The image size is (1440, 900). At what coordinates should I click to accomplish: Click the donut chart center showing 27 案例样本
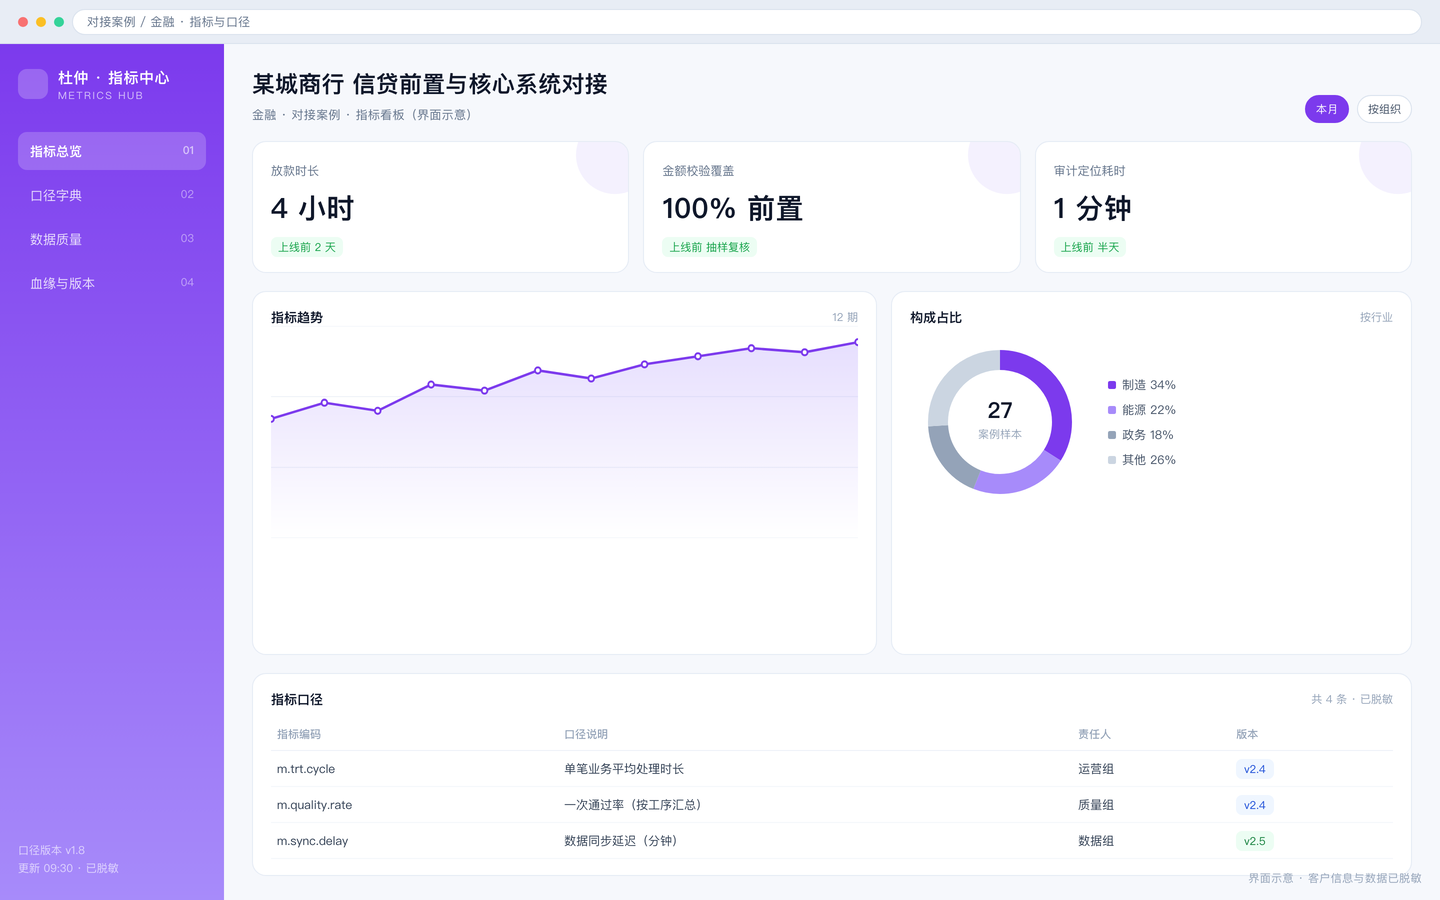point(1000,420)
